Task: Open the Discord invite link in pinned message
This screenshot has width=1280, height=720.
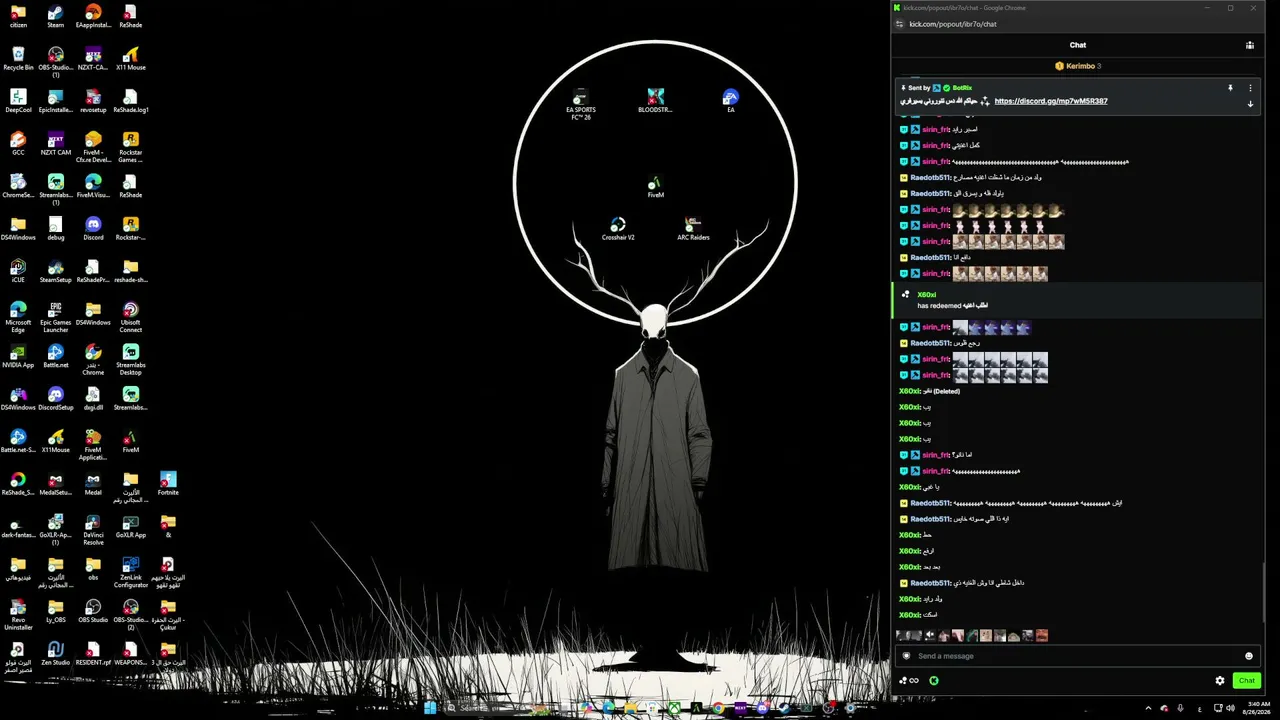Action: [x=1051, y=101]
